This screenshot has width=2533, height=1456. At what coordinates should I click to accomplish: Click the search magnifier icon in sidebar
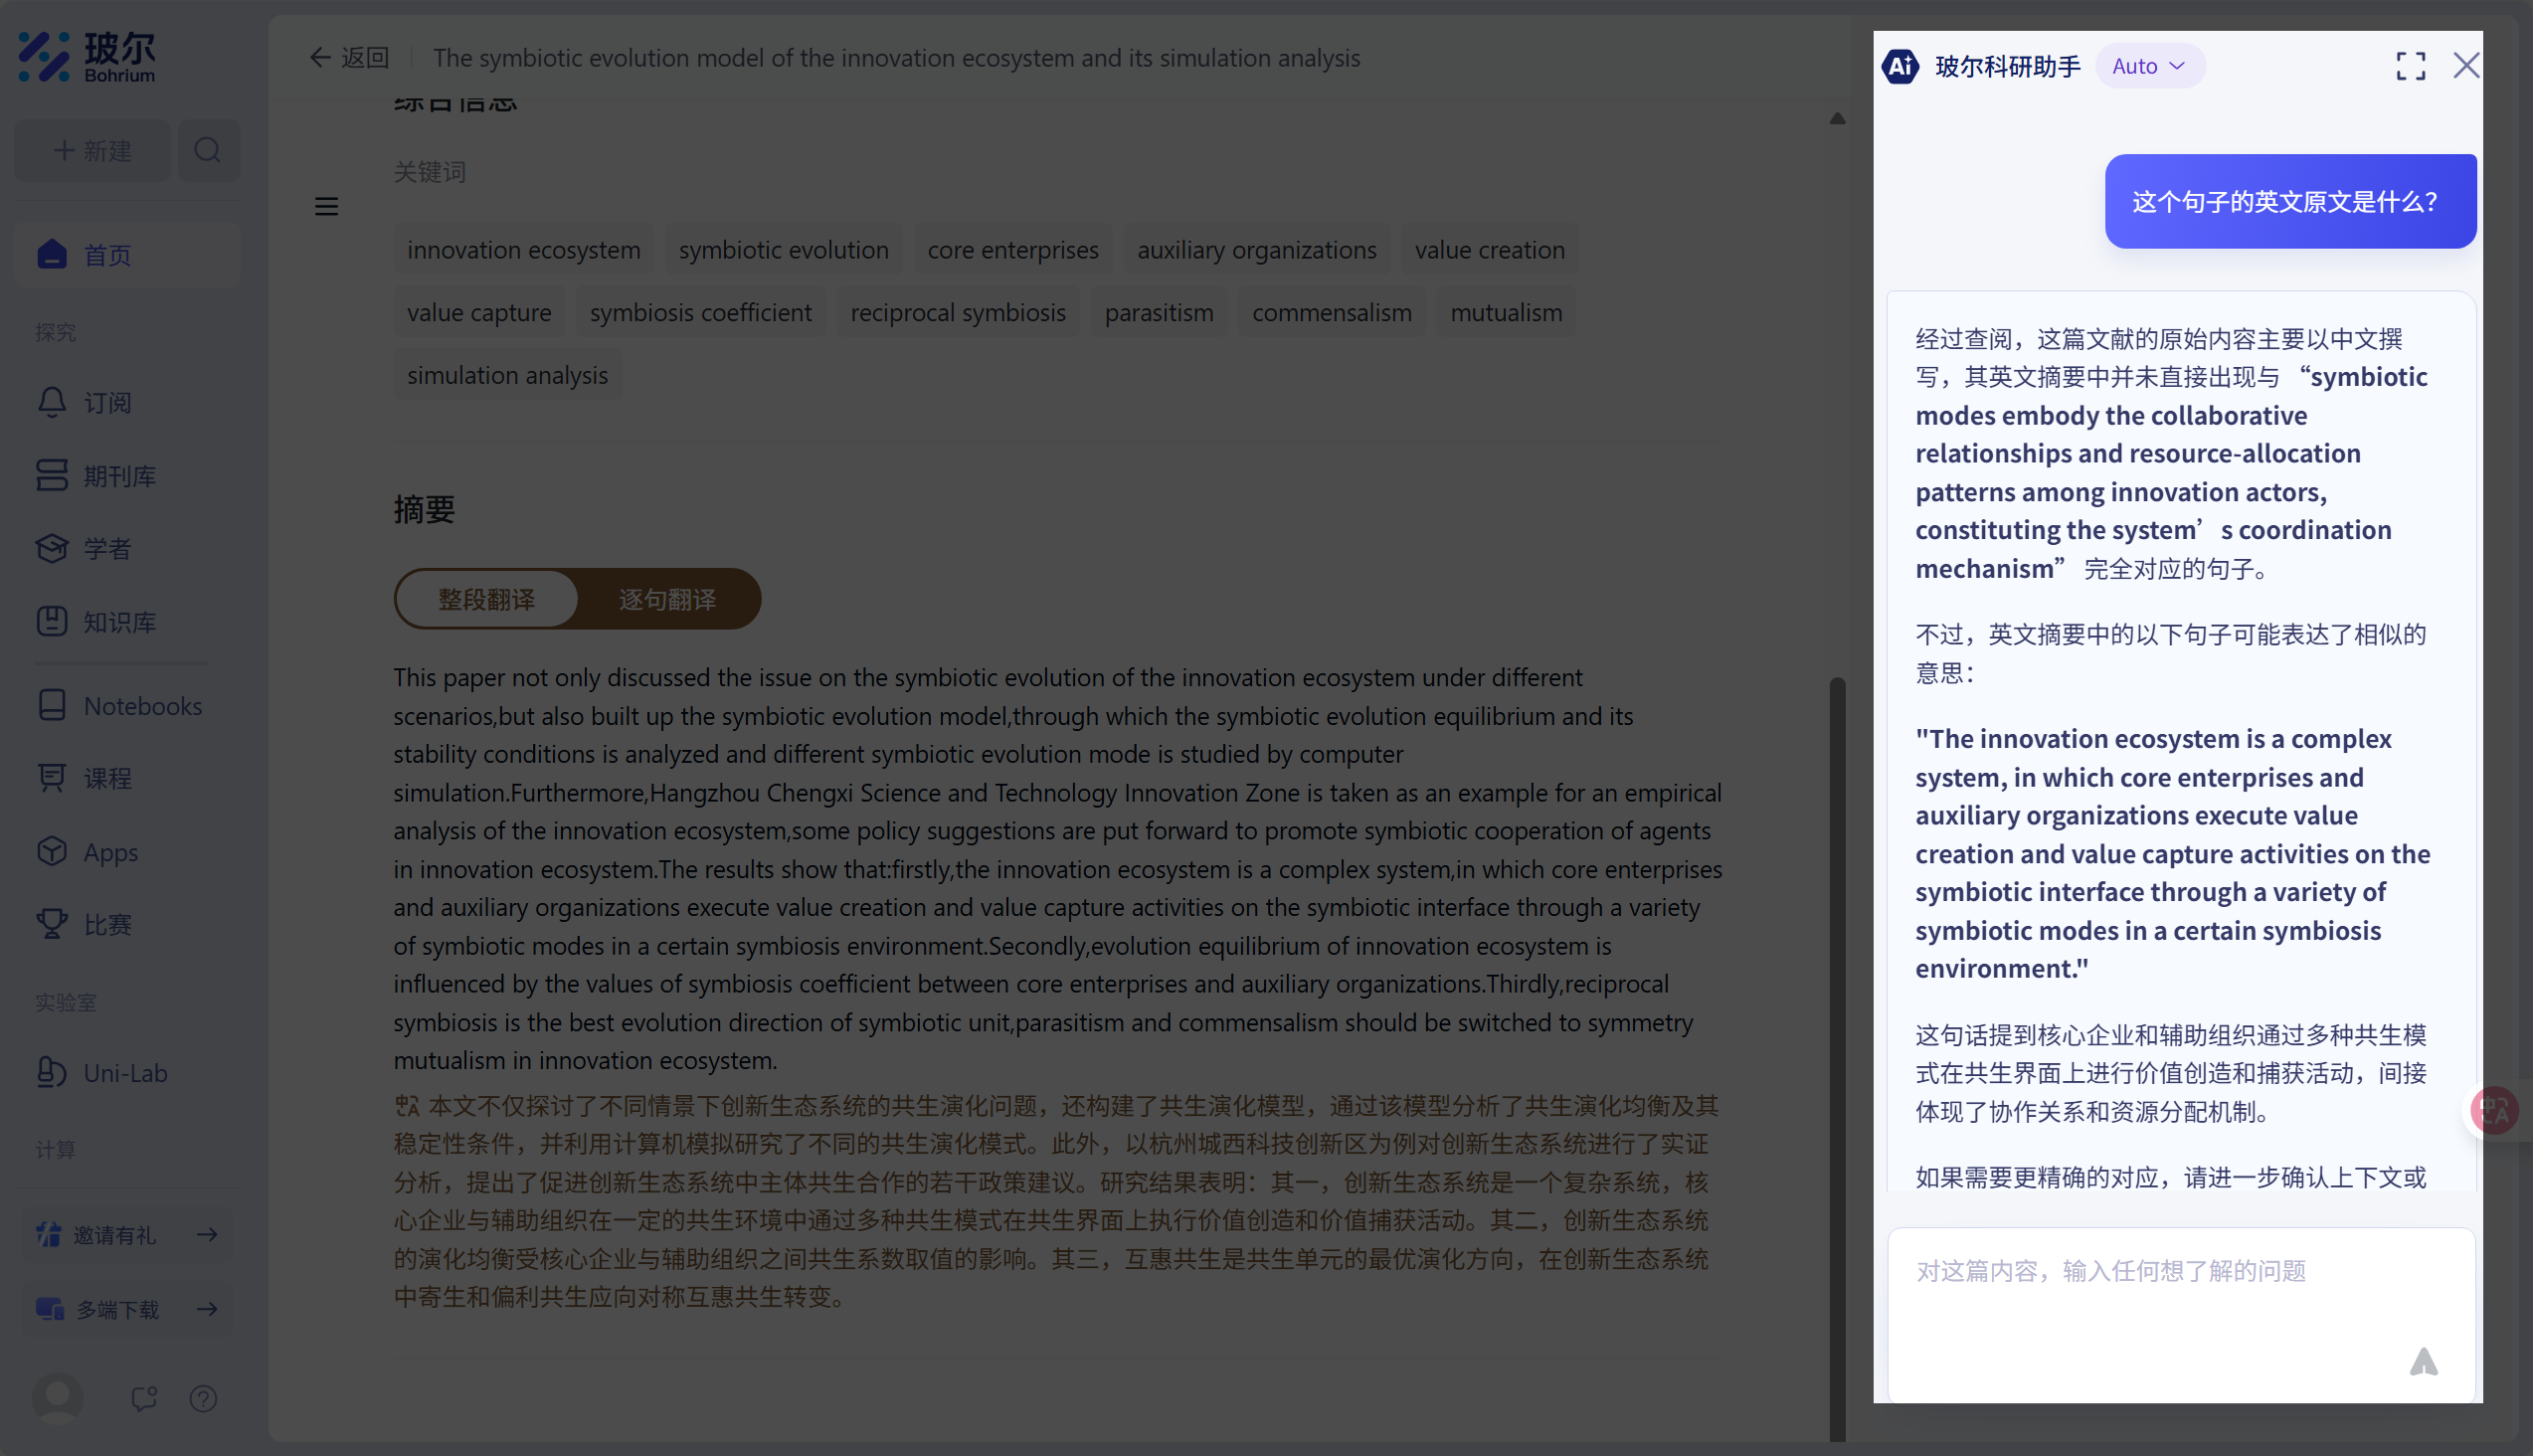pos(208,151)
